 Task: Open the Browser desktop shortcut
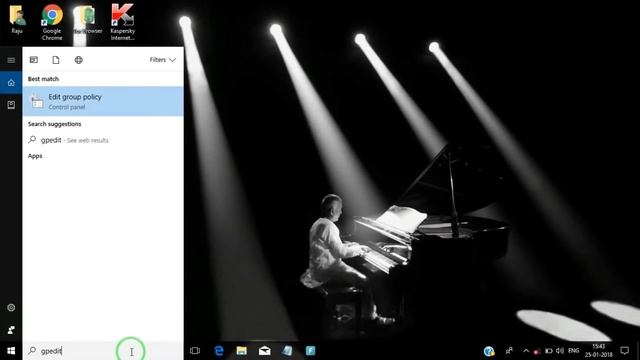(x=87, y=19)
